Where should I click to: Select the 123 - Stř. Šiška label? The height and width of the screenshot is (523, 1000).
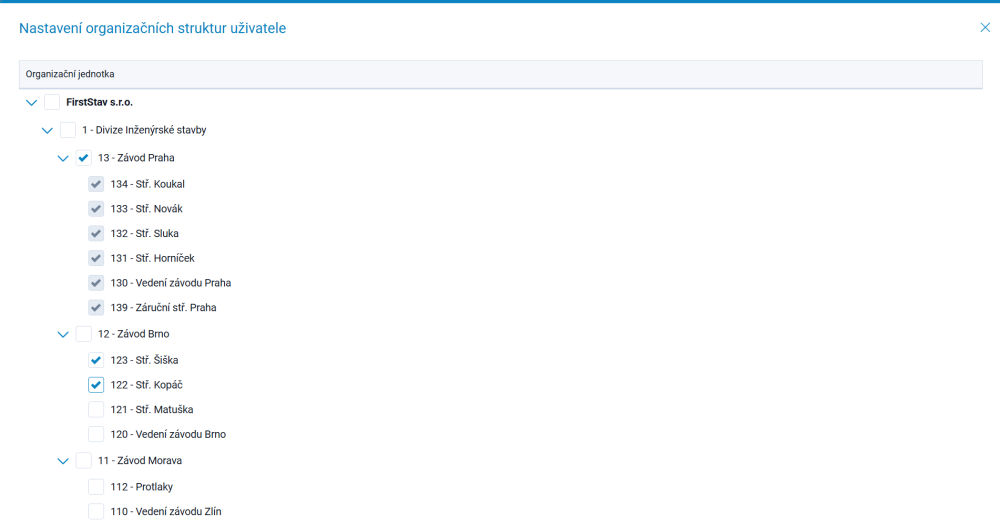(144, 360)
